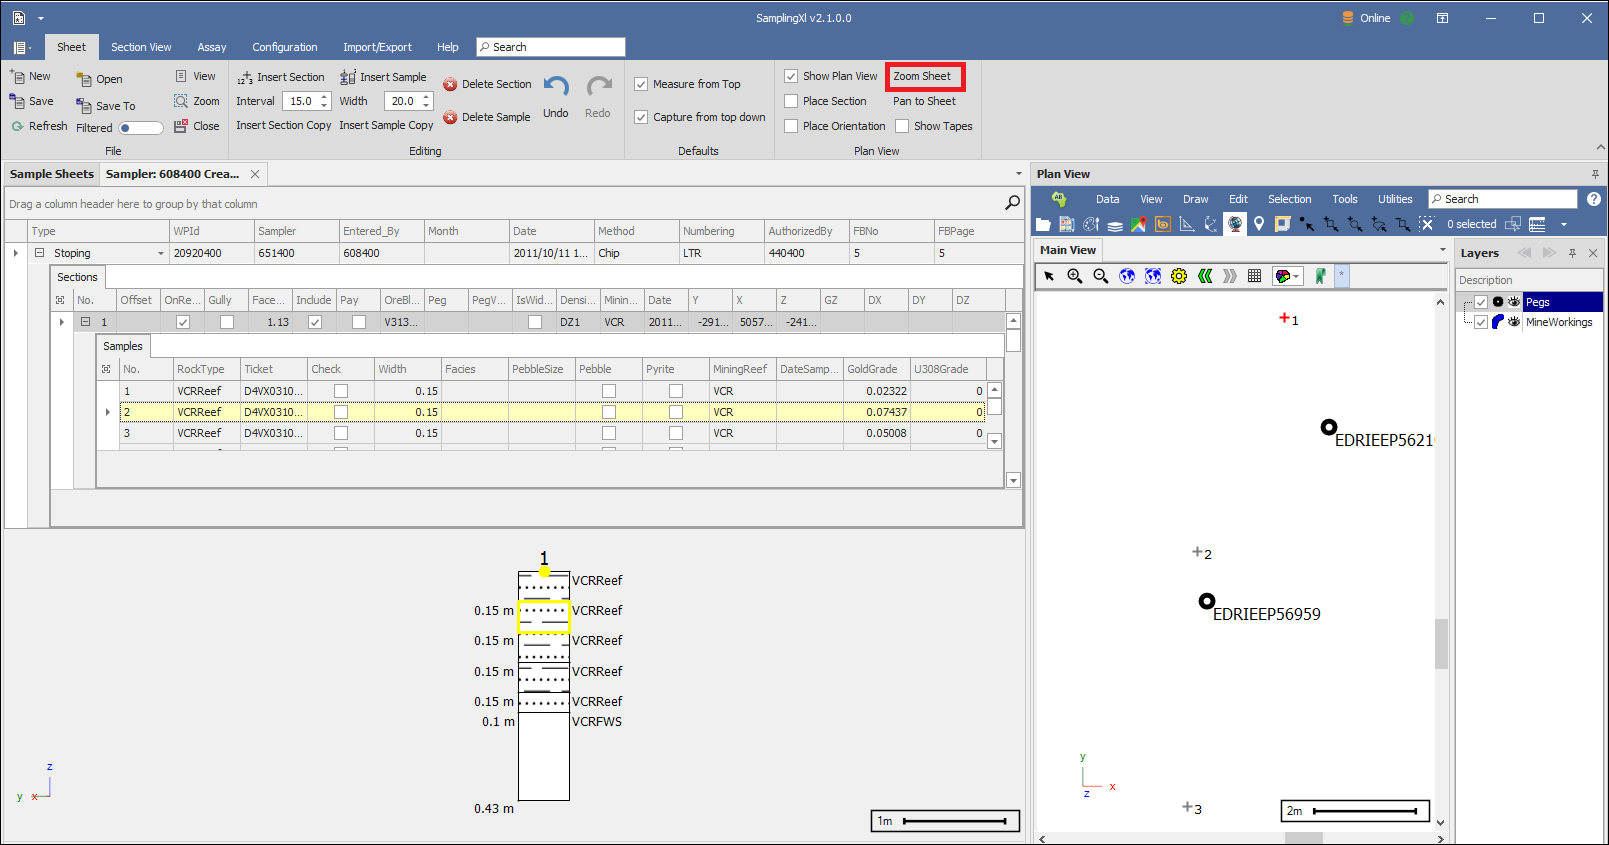The width and height of the screenshot is (1609, 845).
Task: Open the Stoping type dropdown arrow
Action: [x=160, y=254]
